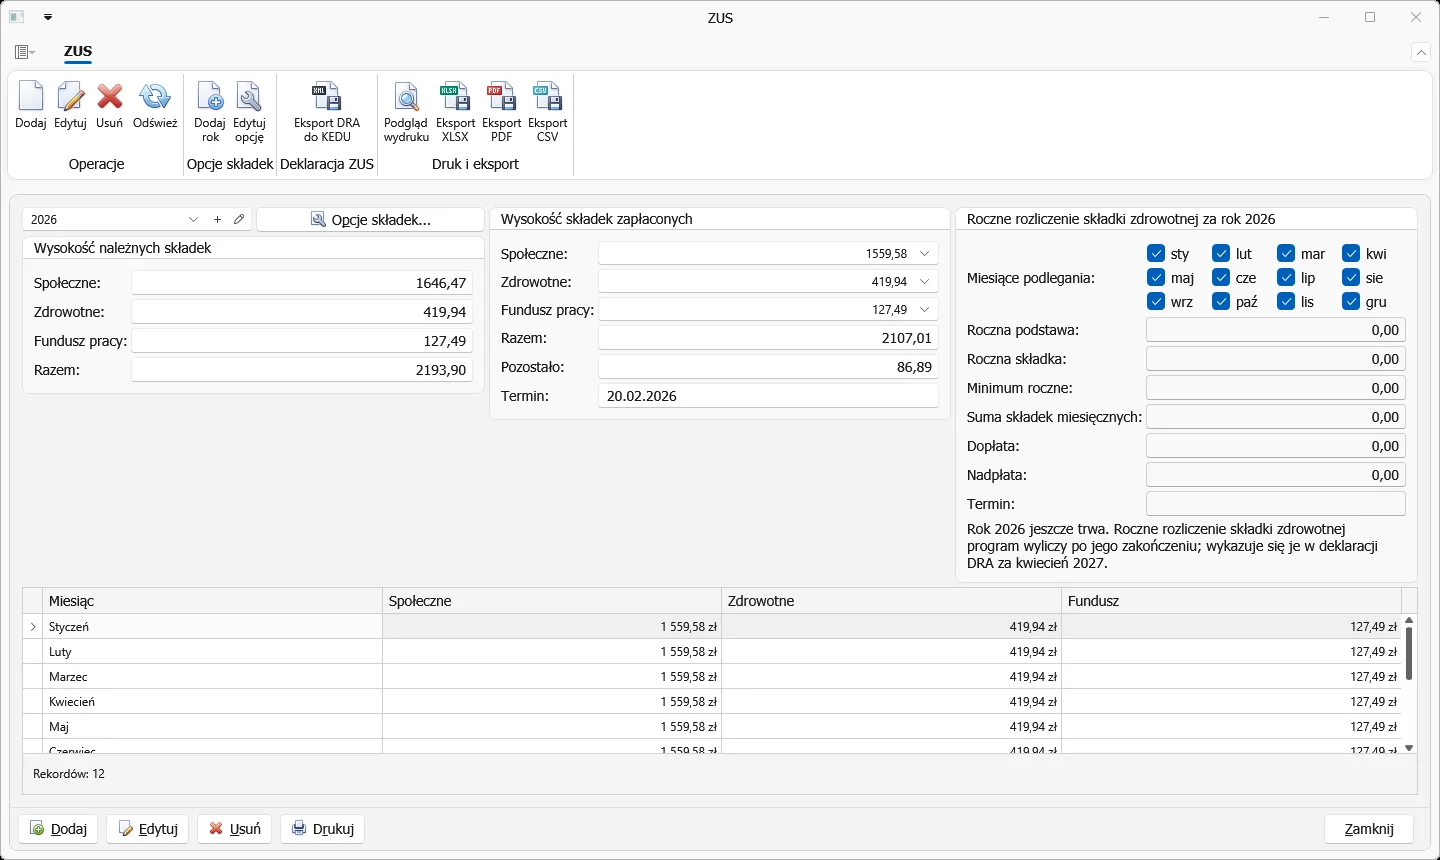Image resolution: width=1440 pixels, height=860 pixels.
Task: Expand the paid Fundusz pracy 127,49 dropdown
Action: 925,310
